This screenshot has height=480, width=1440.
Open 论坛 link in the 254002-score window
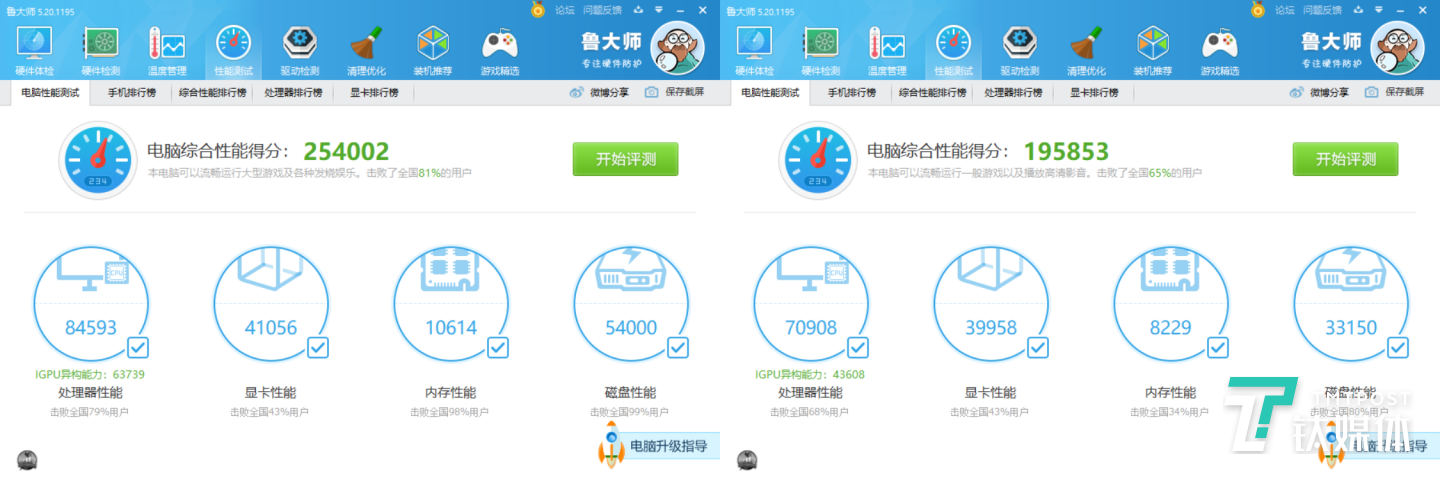565,10
